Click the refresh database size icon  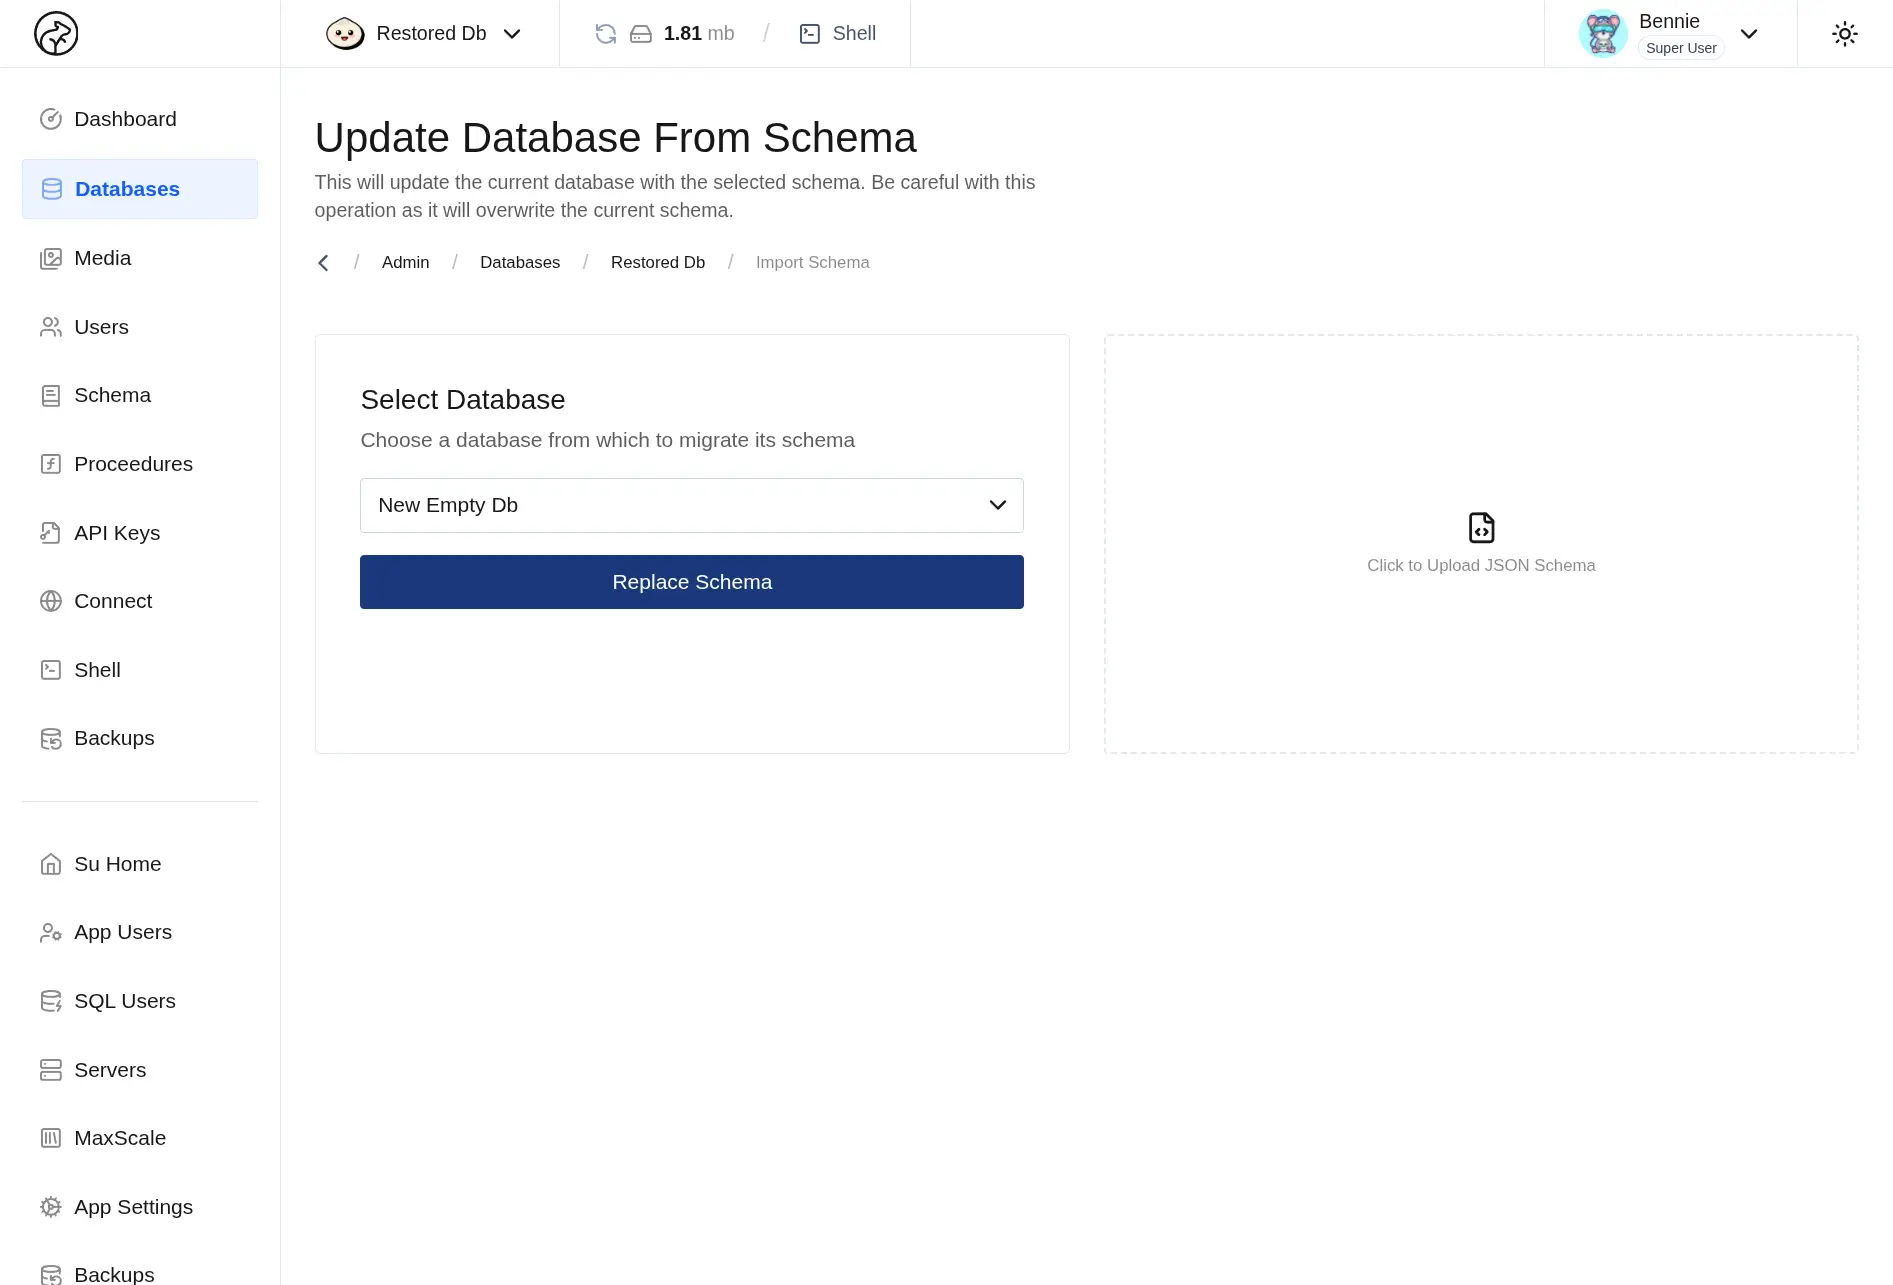pyautogui.click(x=605, y=34)
